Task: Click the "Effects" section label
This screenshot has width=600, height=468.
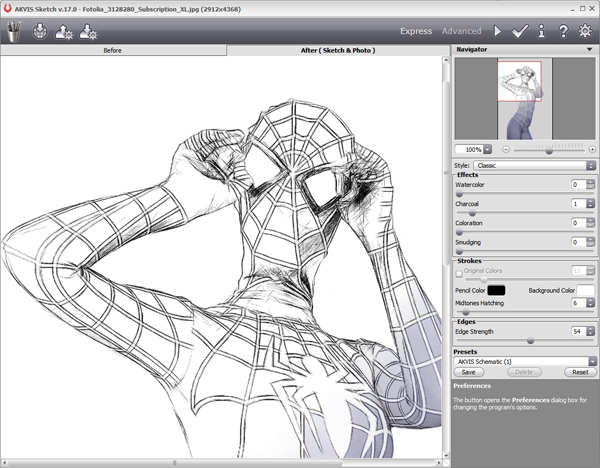Action: tap(468, 174)
